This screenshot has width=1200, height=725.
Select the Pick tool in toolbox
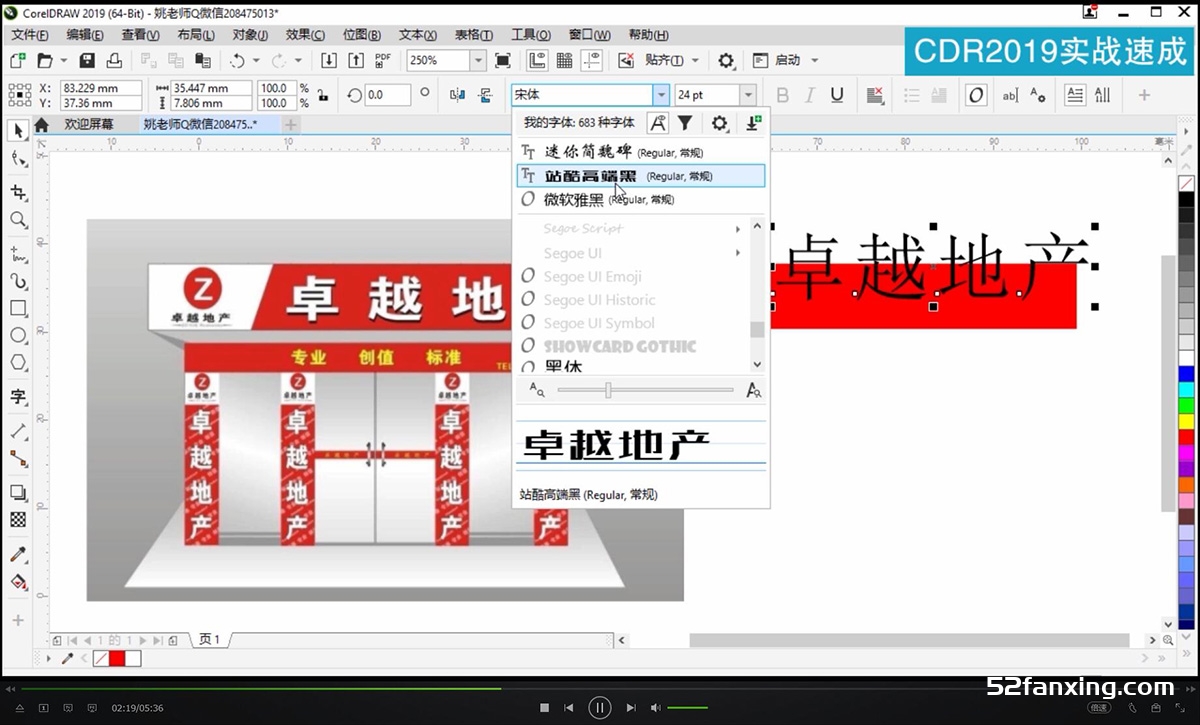point(18,131)
